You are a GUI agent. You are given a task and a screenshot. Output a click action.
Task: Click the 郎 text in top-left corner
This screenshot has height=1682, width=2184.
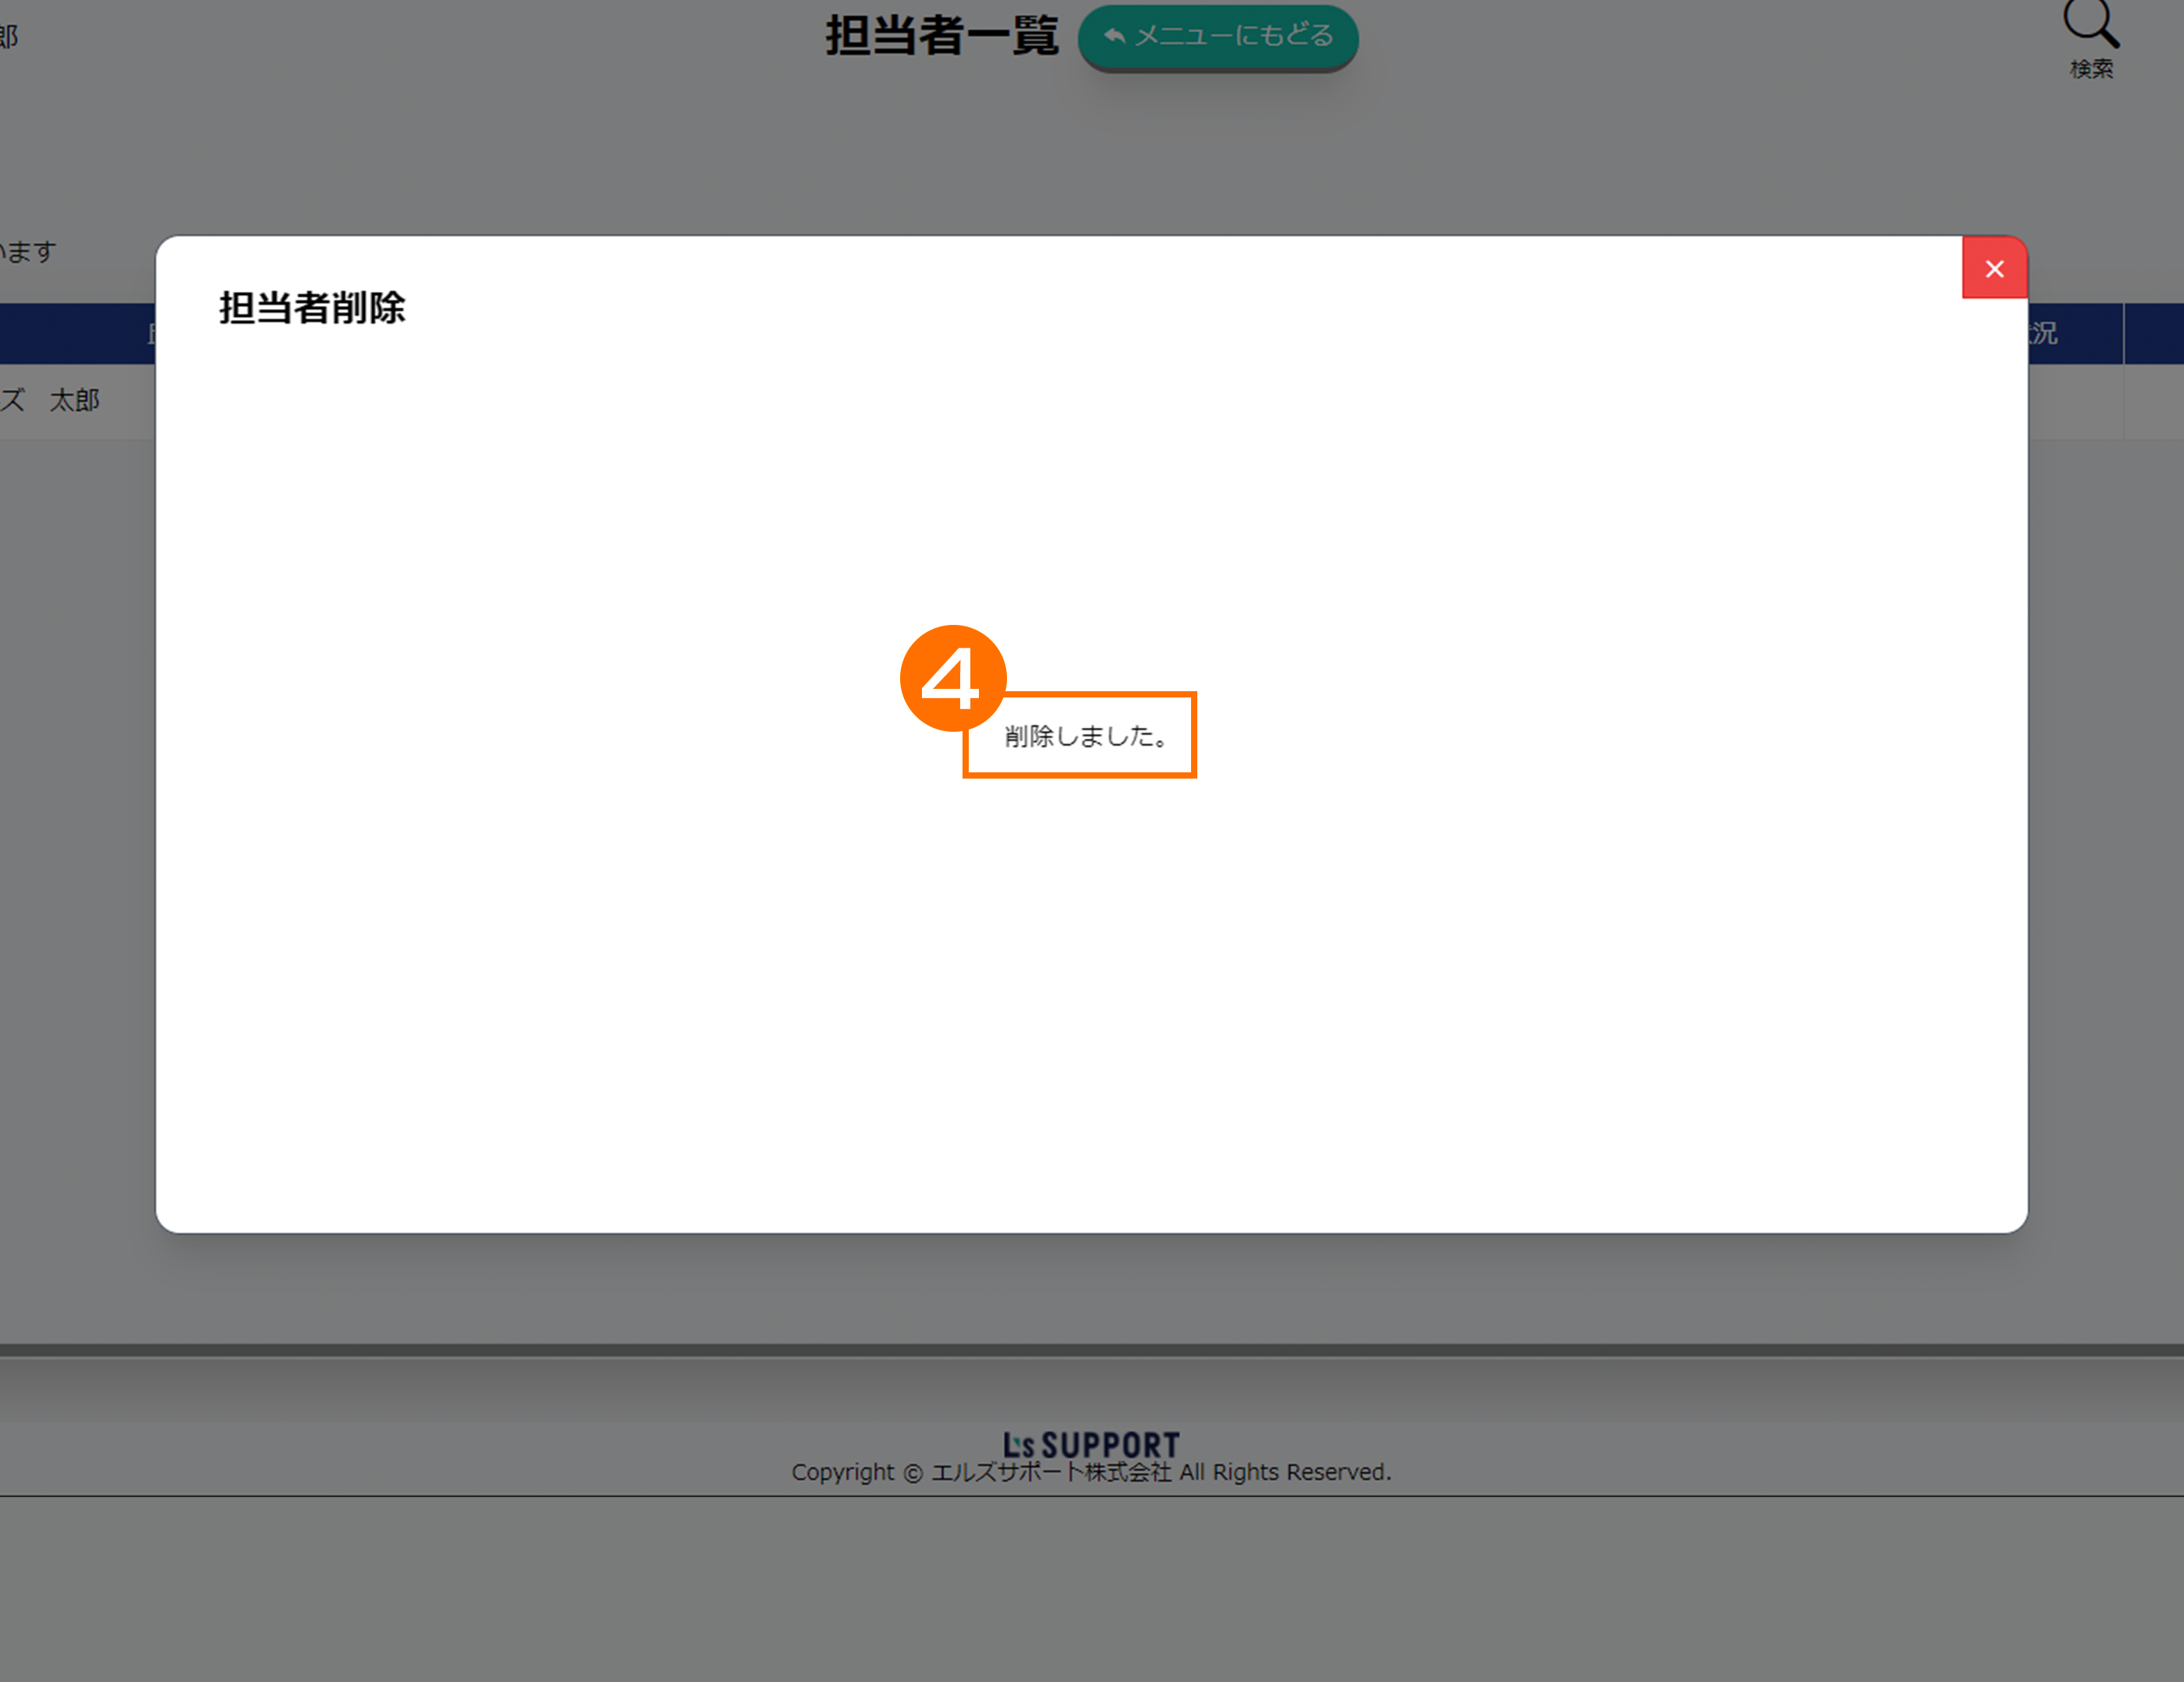pyautogui.click(x=9, y=37)
